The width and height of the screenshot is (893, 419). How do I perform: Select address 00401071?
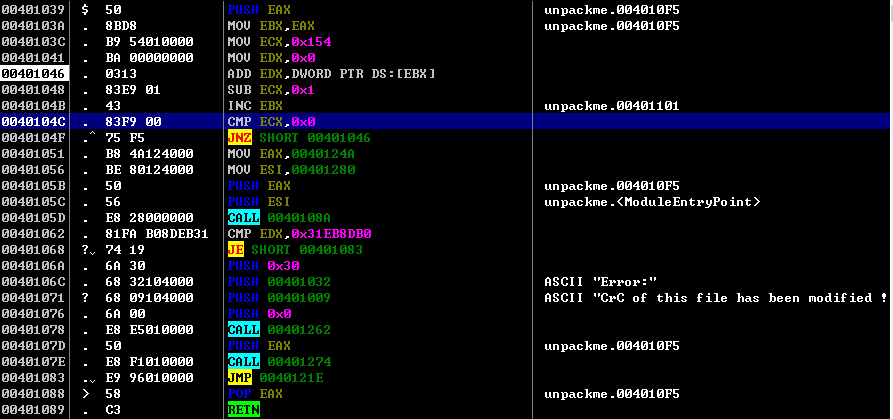(34, 297)
